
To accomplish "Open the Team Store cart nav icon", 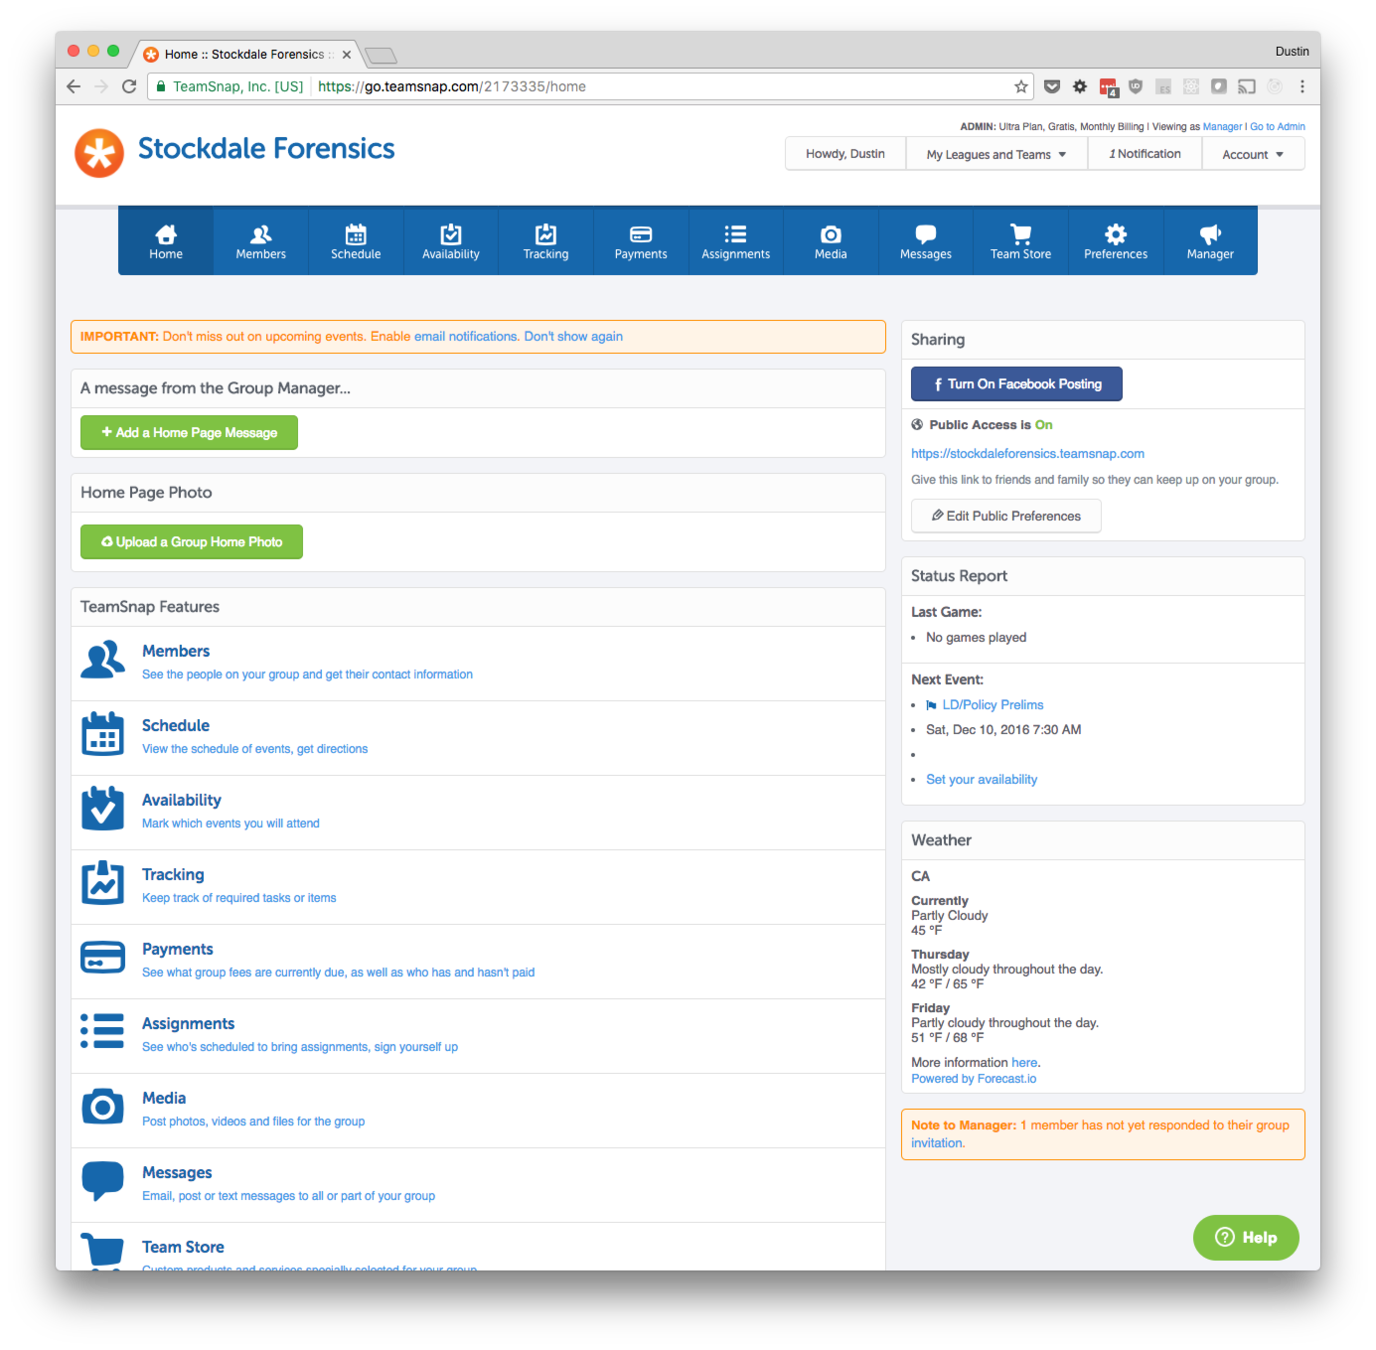I will pyautogui.click(x=1021, y=241).
